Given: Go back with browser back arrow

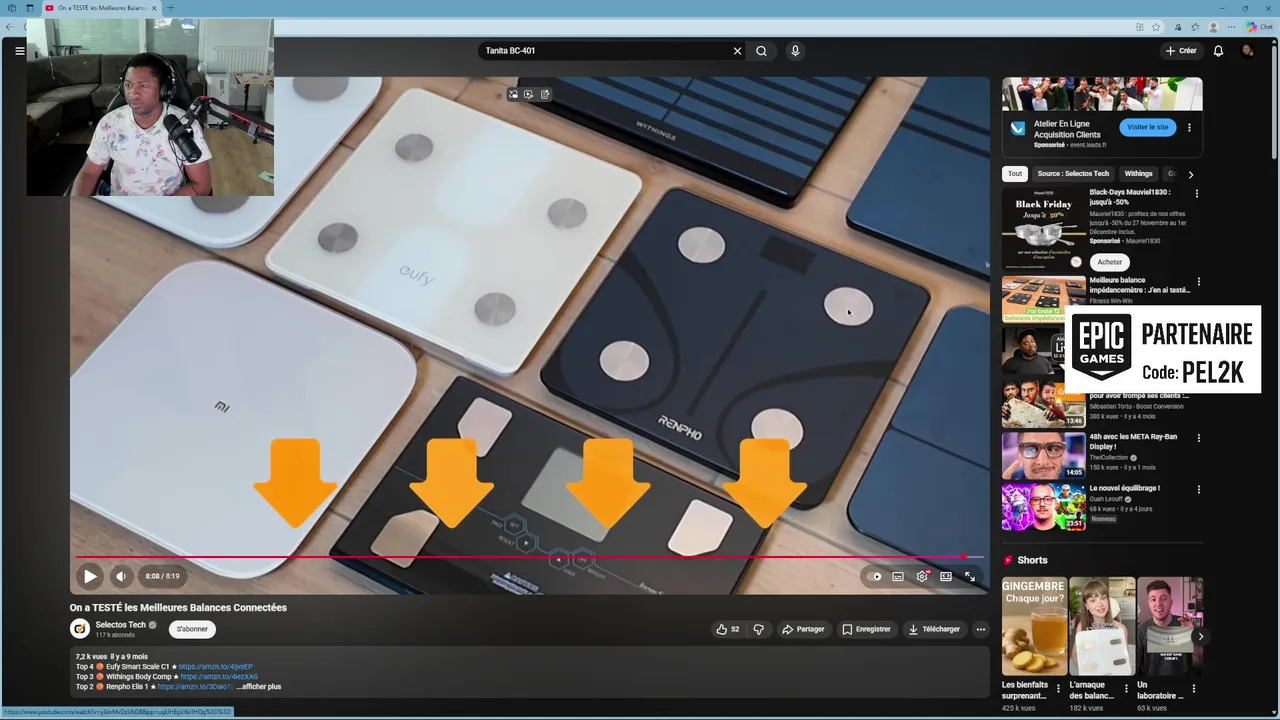Looking at the screenshot, I should (8, 27).
